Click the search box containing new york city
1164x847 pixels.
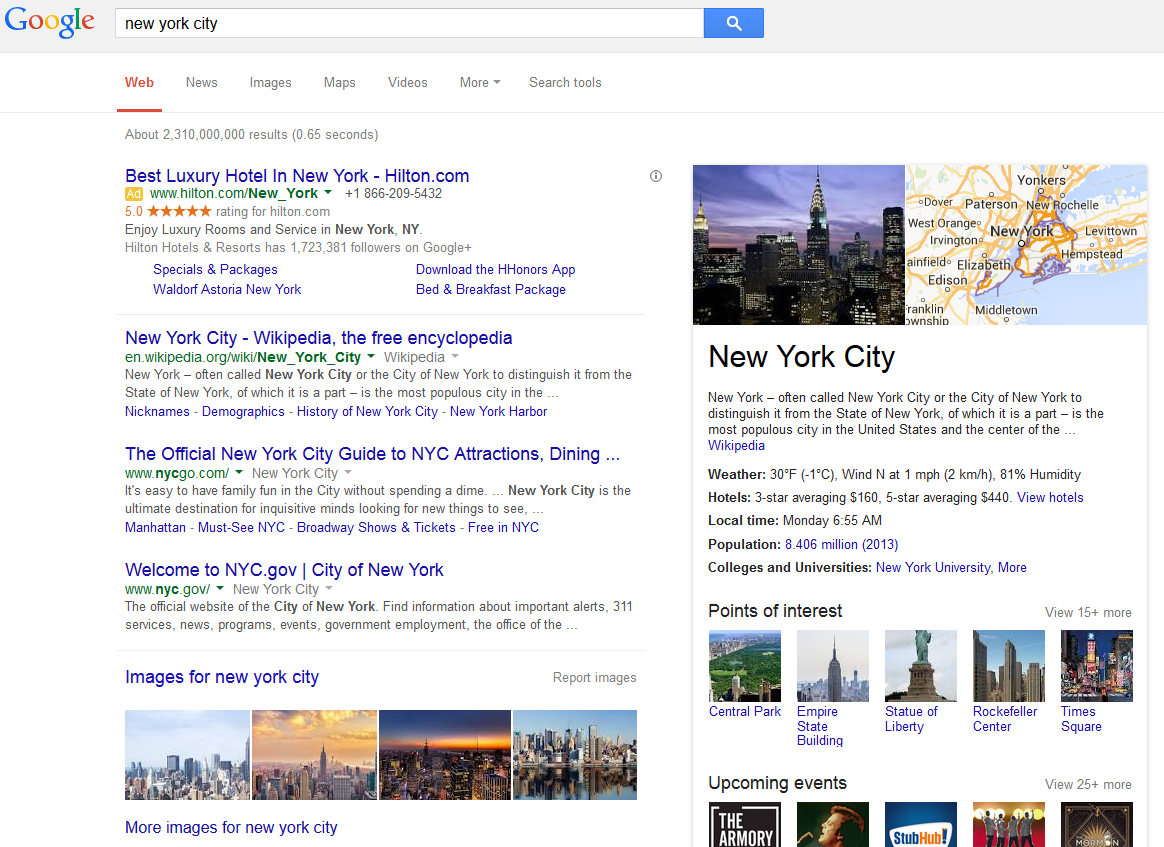[410, 23]
